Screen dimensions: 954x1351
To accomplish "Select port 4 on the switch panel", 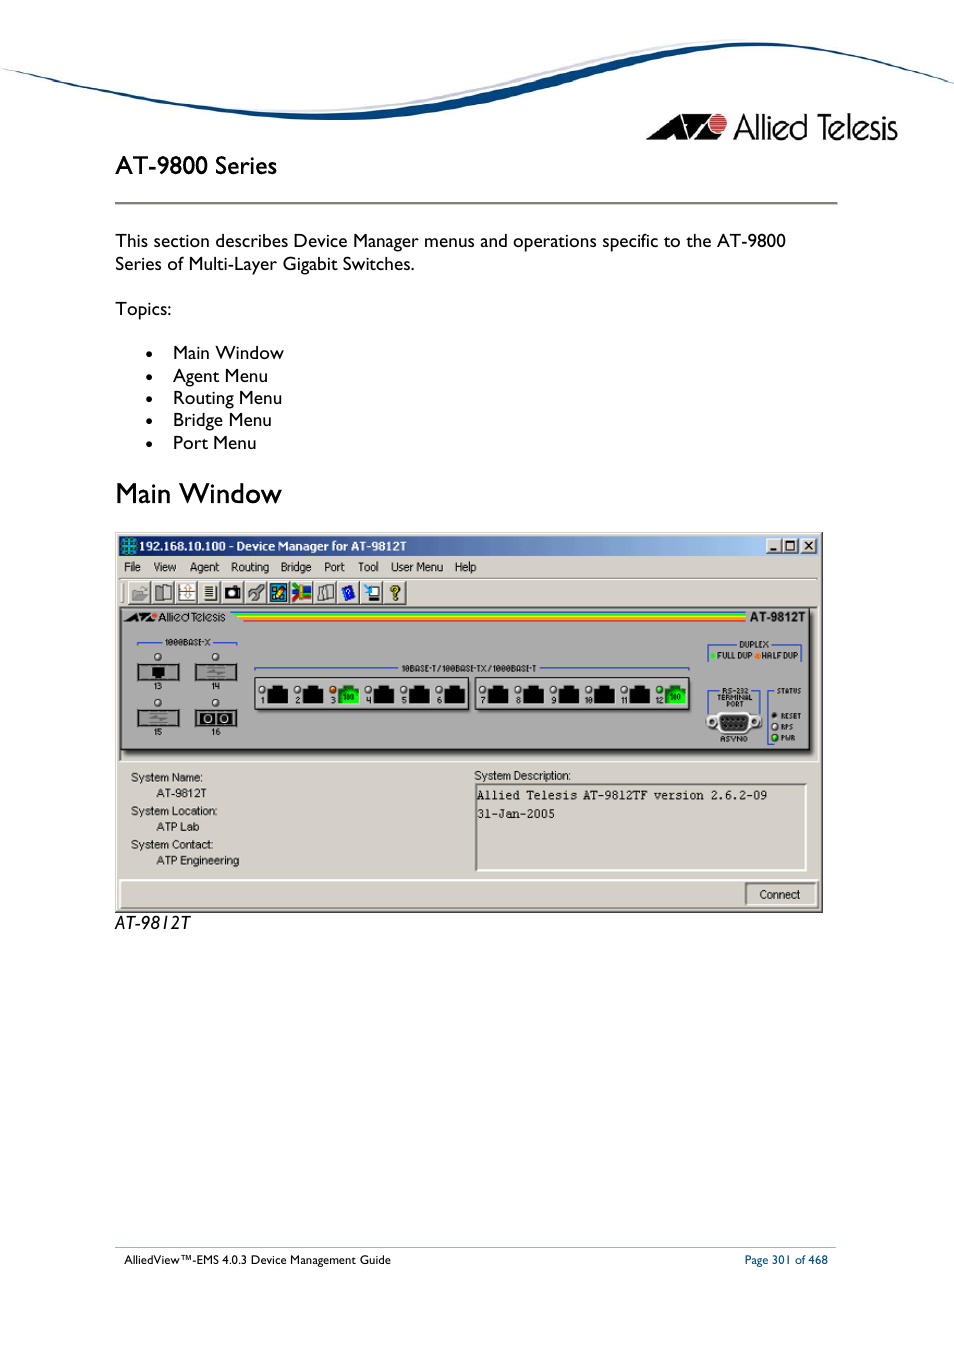I will tap(384, 694).
